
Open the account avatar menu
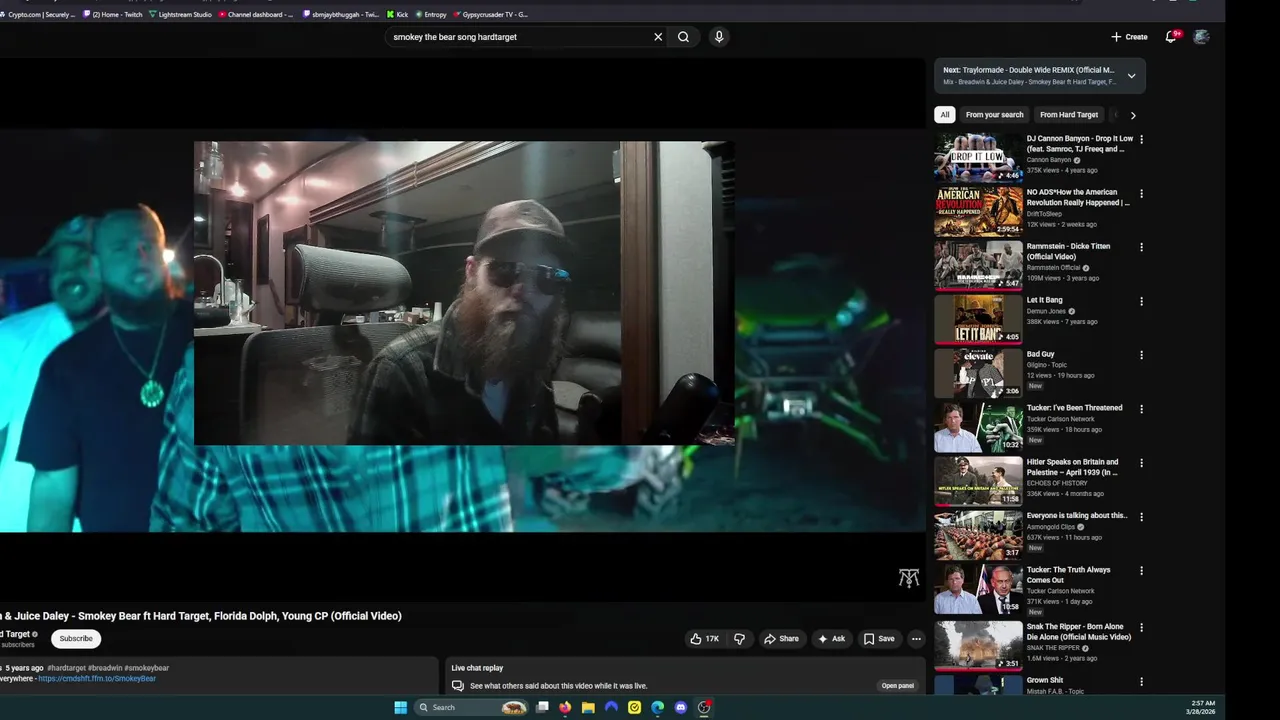click(x=1201, y=37)
